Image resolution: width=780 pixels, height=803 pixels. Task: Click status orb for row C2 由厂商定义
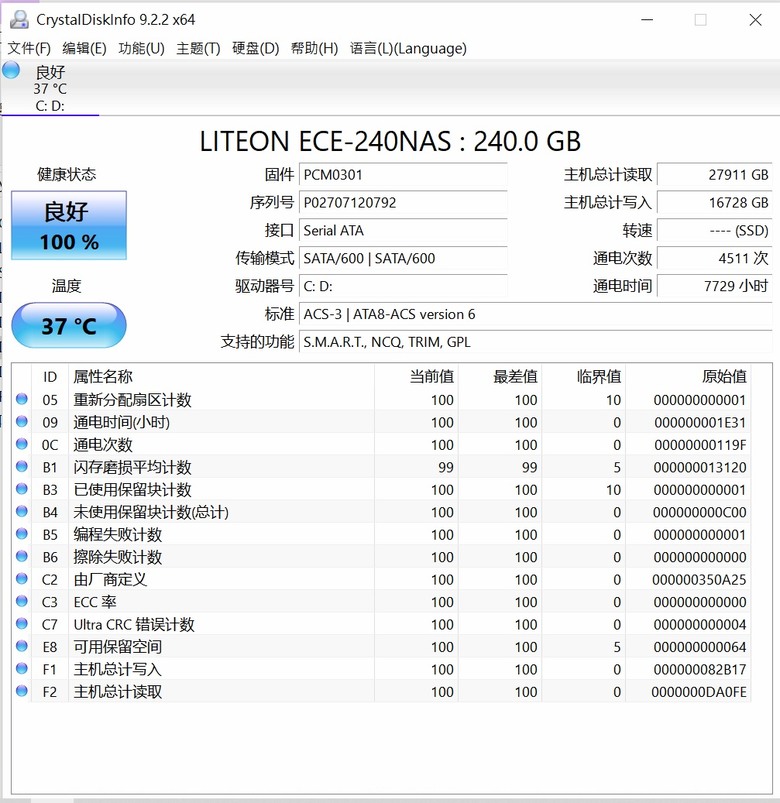tap(22, 579)
